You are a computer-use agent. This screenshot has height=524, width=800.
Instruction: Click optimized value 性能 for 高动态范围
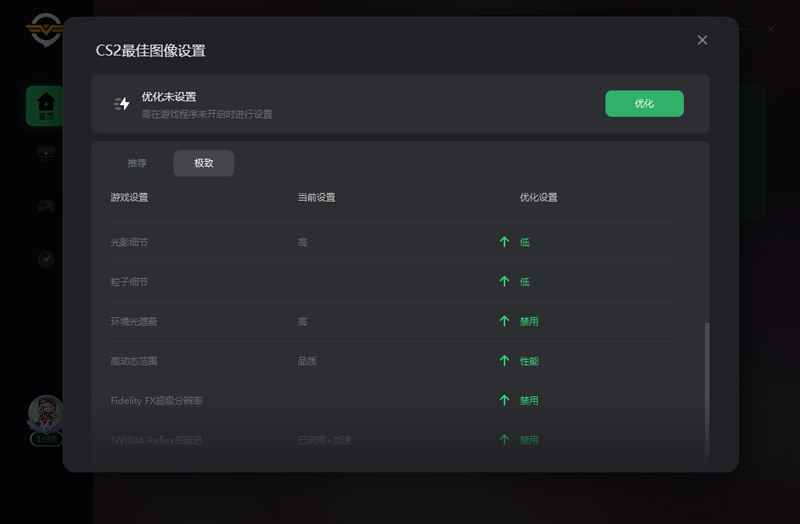[x=529, y=361]
